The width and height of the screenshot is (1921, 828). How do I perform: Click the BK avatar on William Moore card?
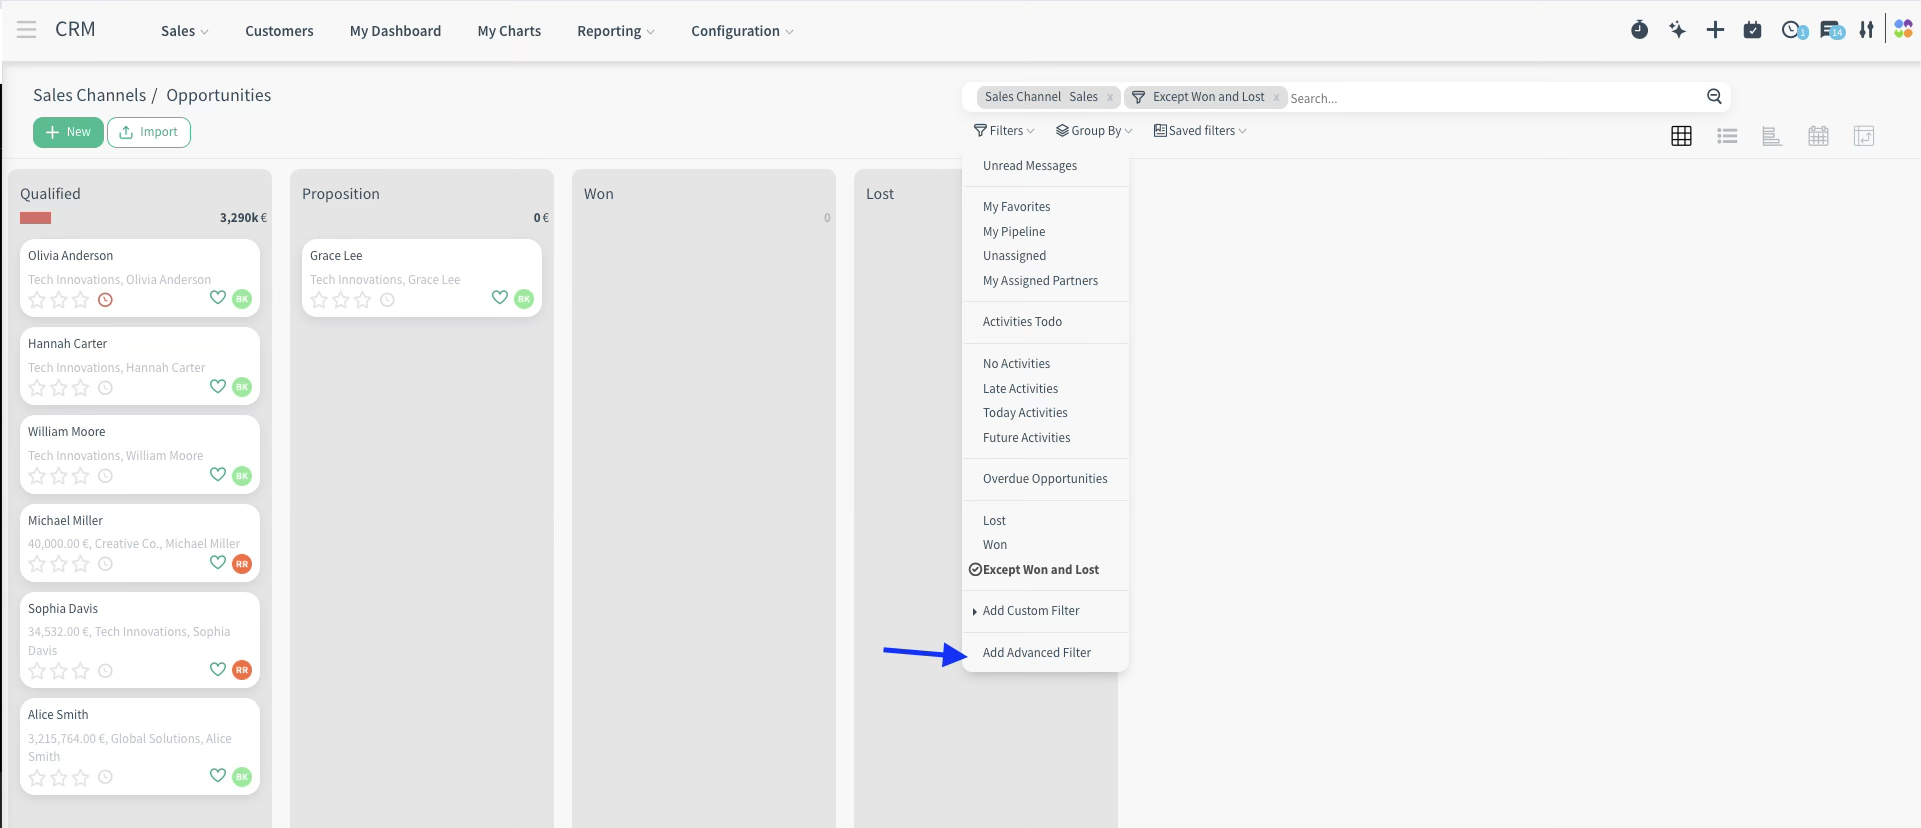(242, 476)
